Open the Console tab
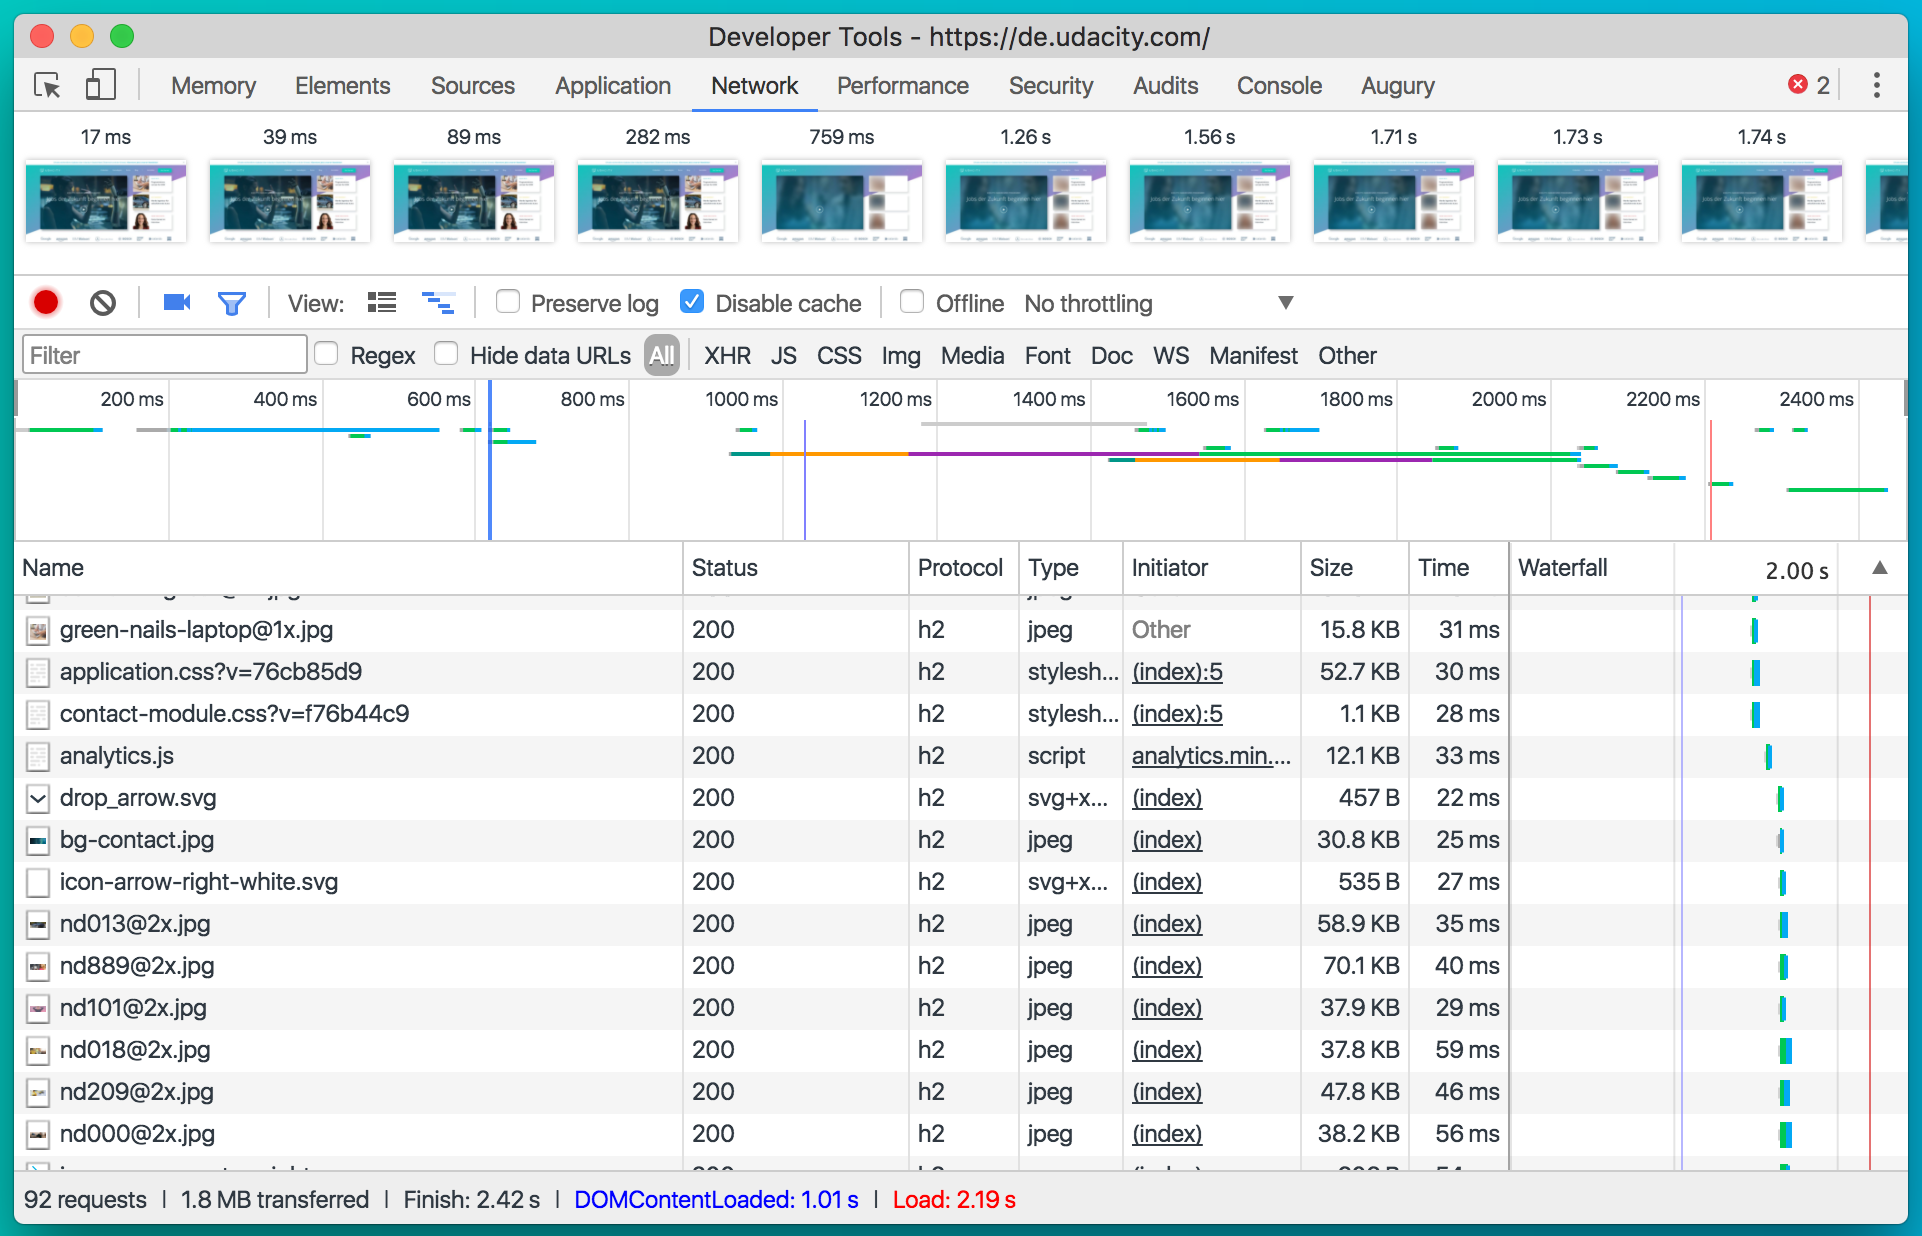Screen dimensions: 1922x1236 [1278, 86]
